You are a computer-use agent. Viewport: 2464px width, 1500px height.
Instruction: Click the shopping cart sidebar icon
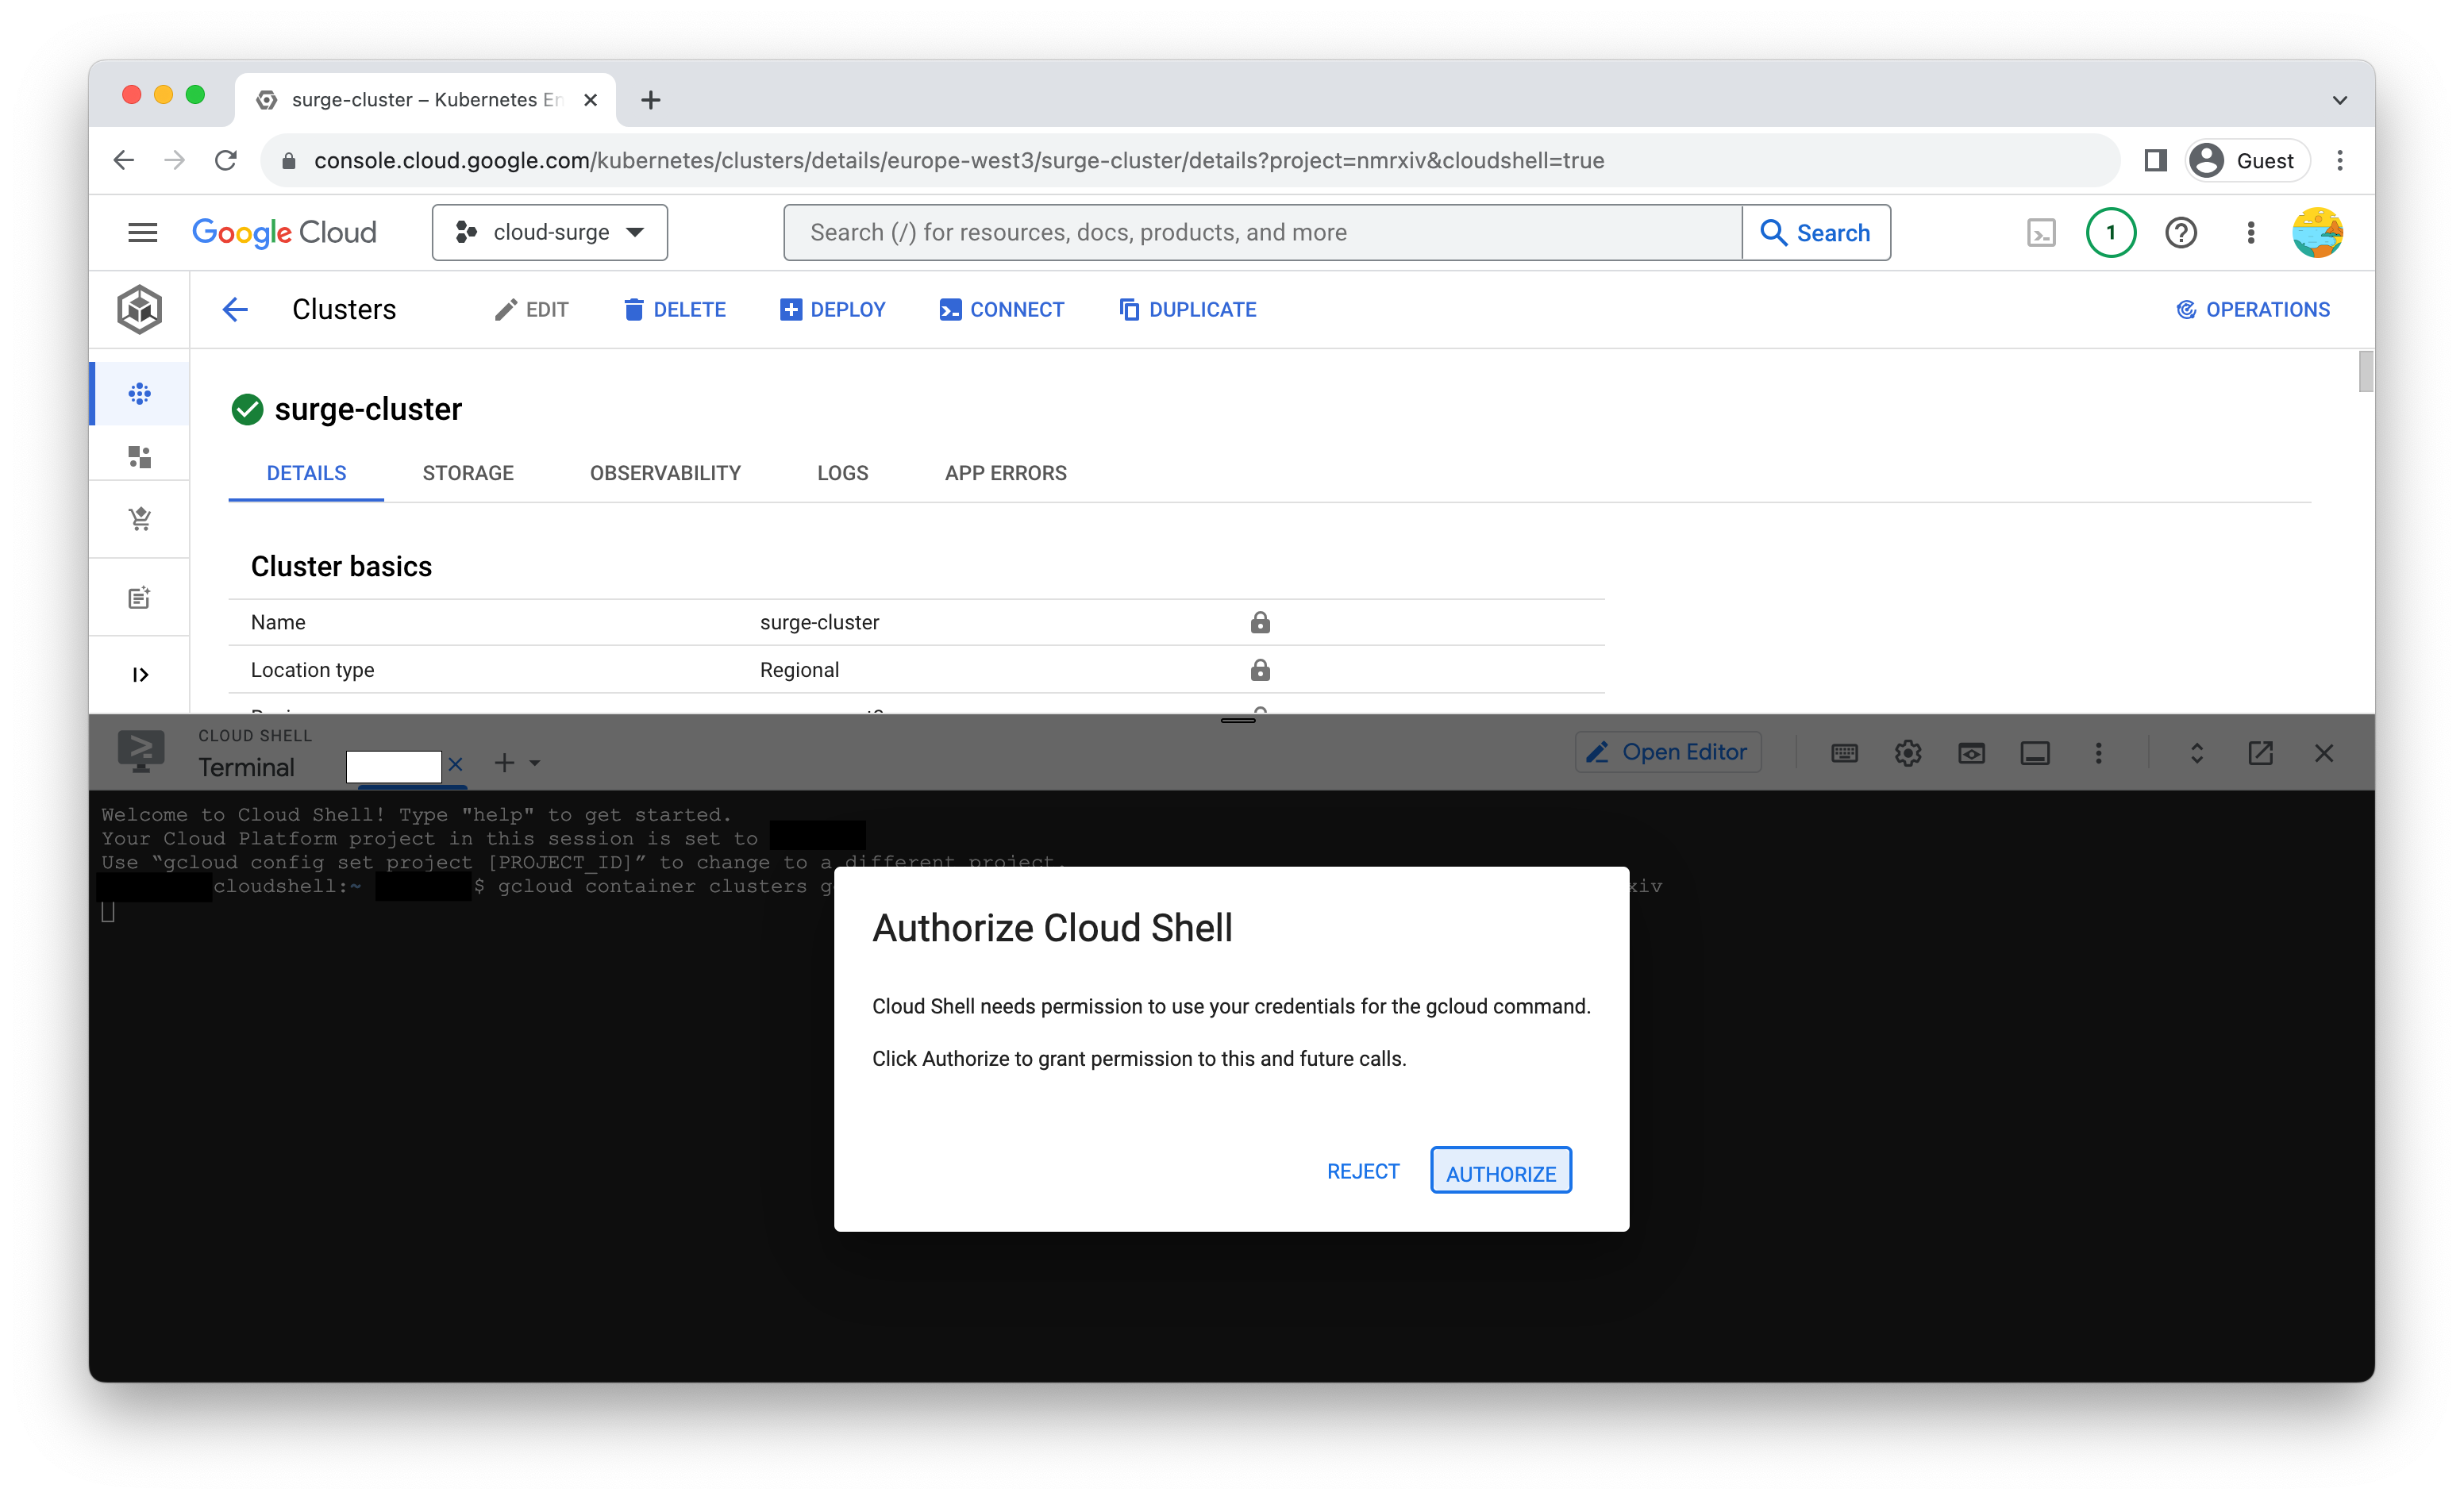tap(141, 519)
